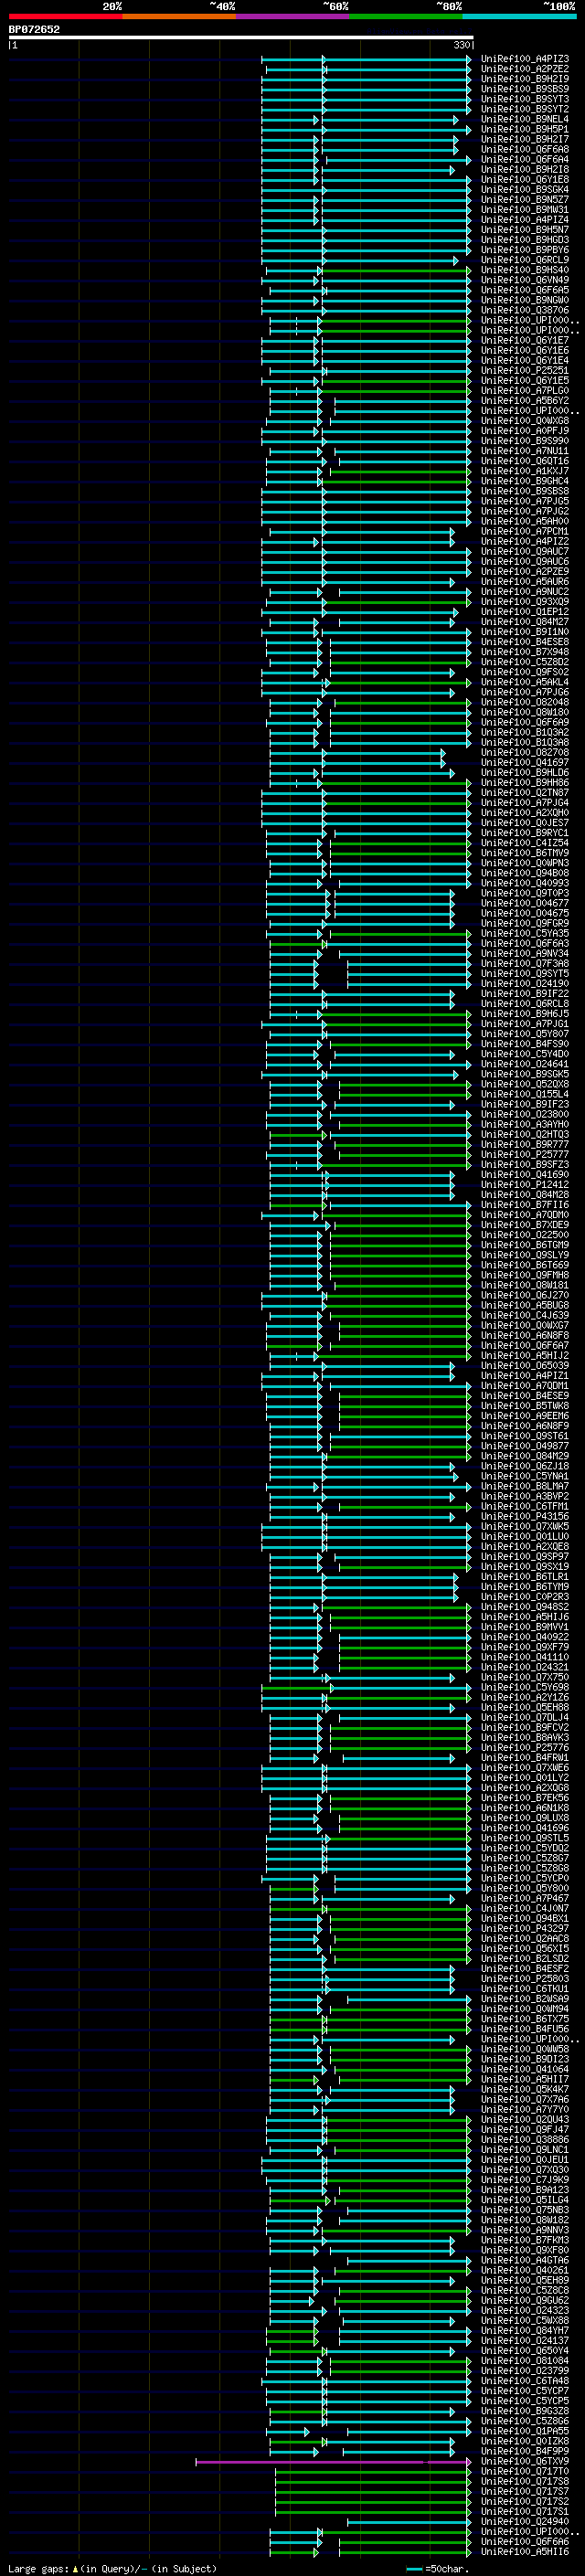Click hit label UniRef100_Q717T0

pyautogui.click(x=525, y=2471)
